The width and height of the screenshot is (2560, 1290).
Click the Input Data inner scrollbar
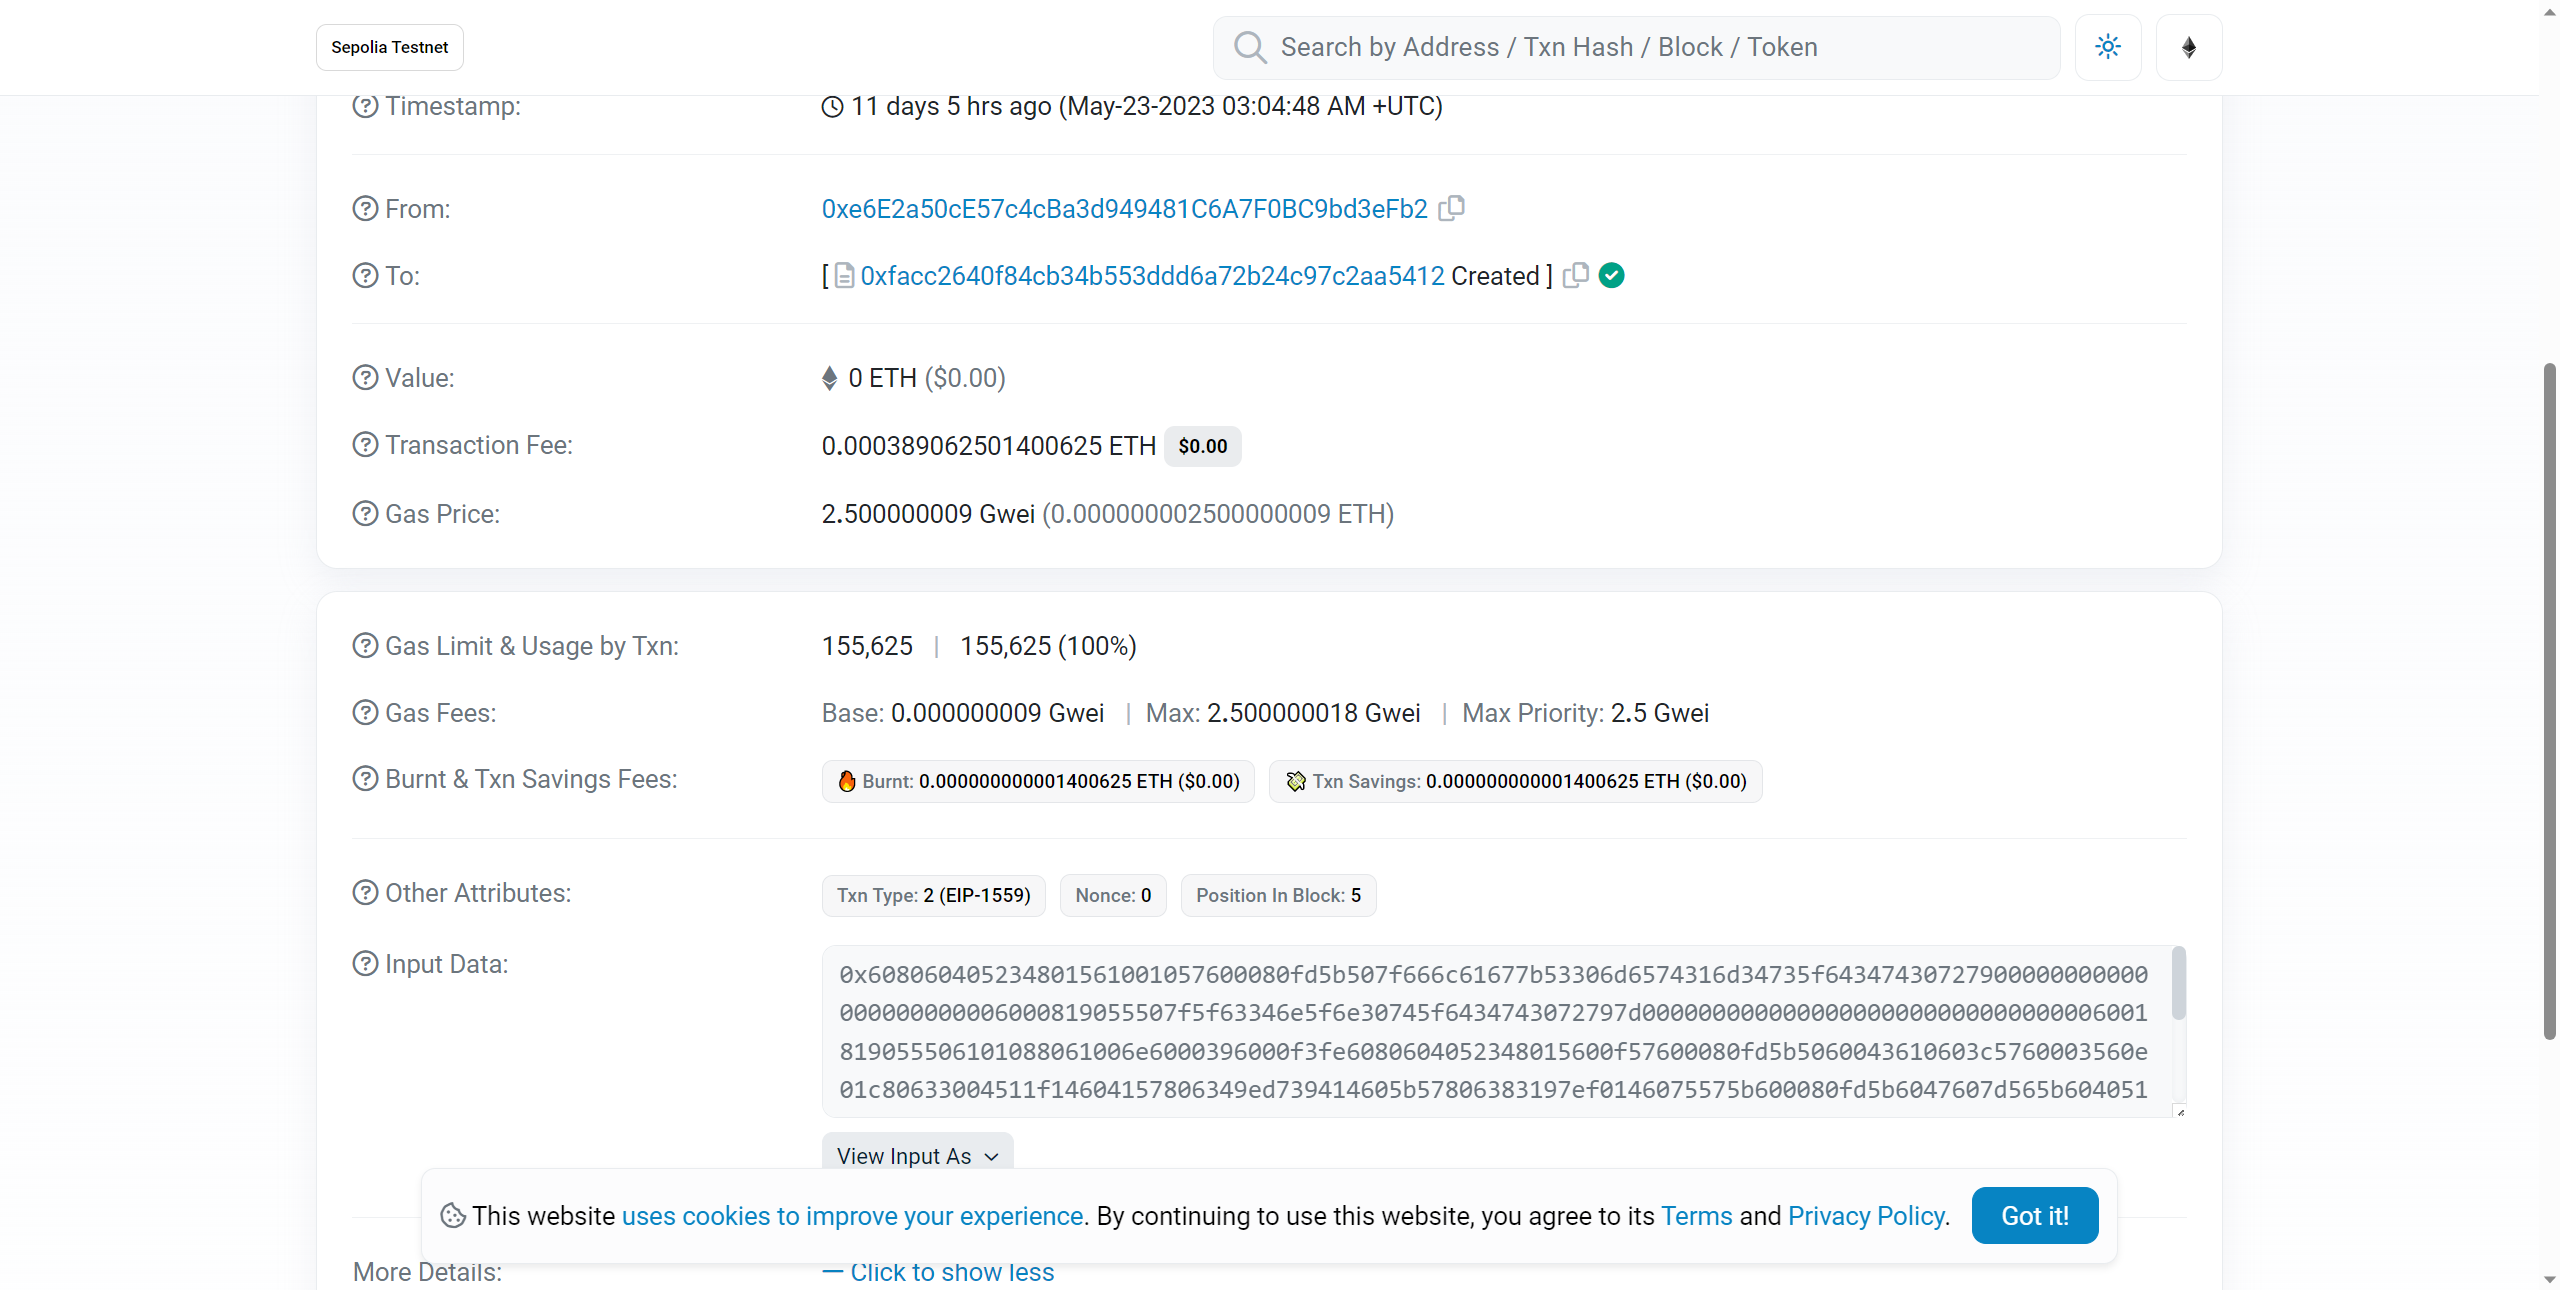coord(2179,985)
